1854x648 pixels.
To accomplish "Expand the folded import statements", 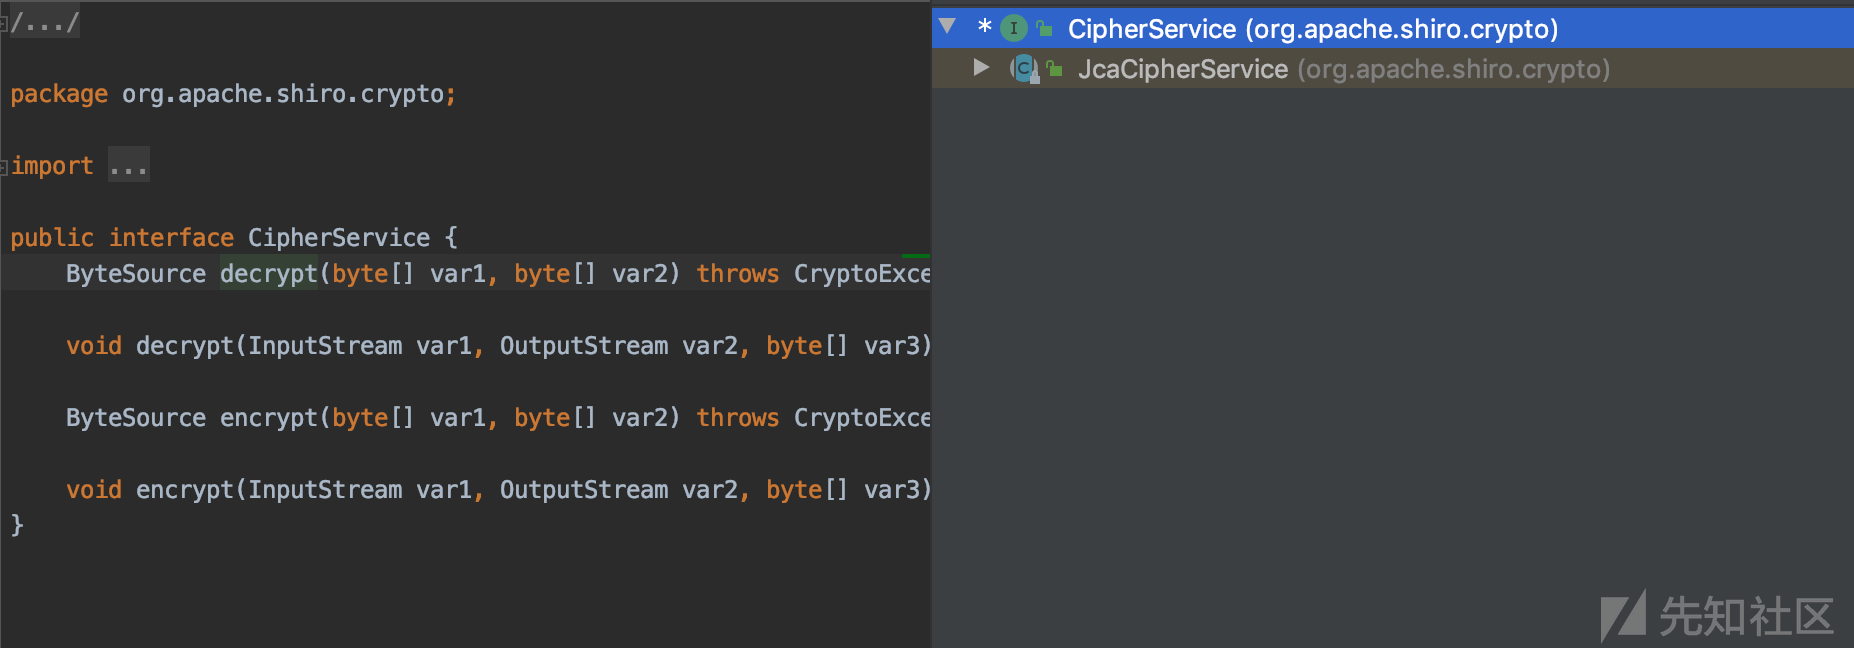I will [129, 165].
